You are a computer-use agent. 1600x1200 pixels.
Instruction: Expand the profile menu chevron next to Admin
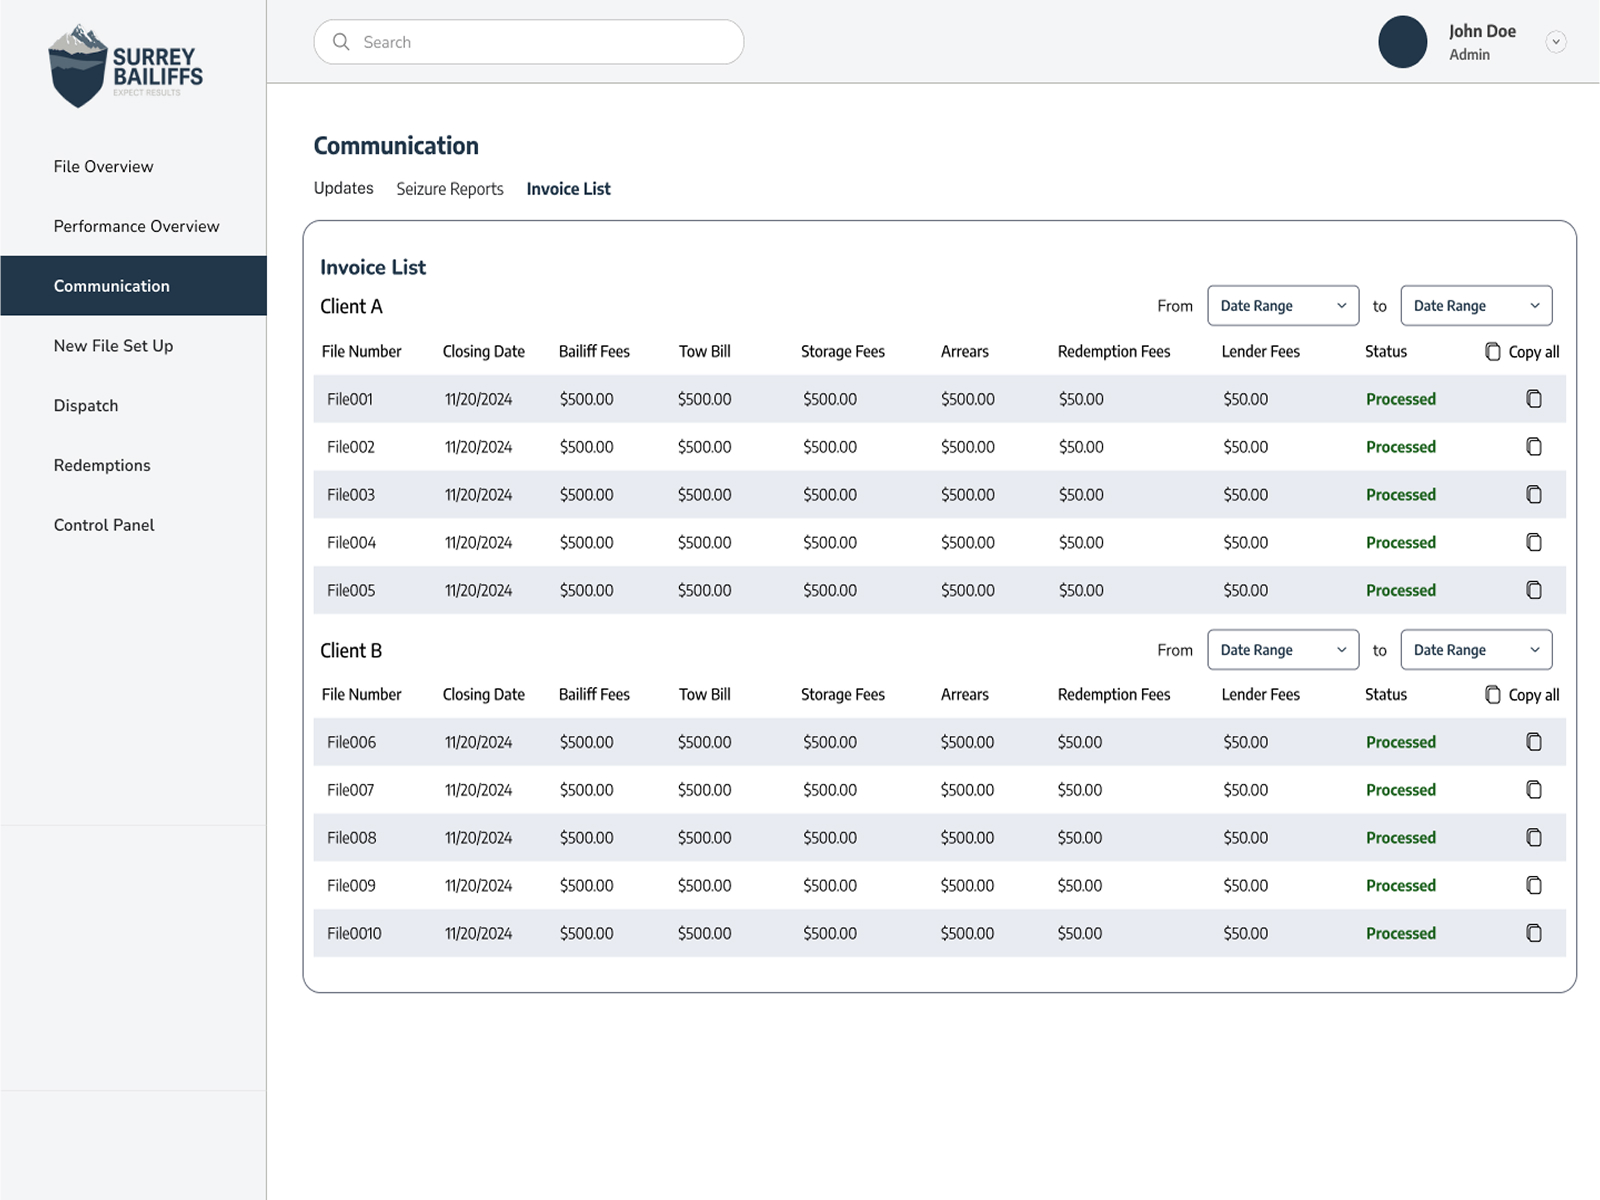pyautogui.click(x=1556, y=41)
